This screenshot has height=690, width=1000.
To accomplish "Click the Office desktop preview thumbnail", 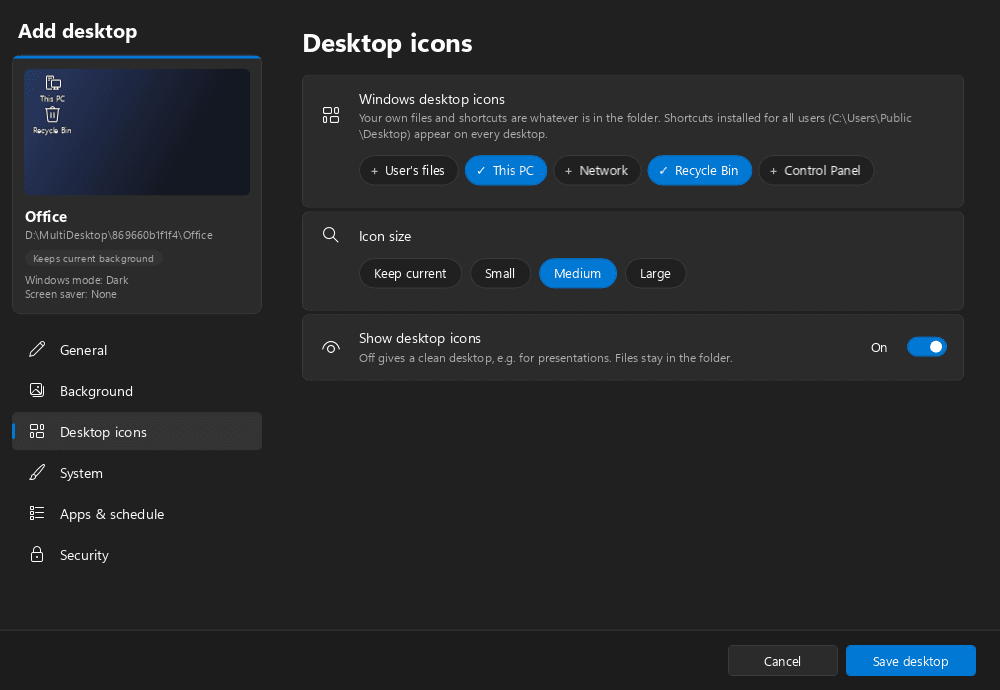I will pyautogui.click(x=137, y=131).
